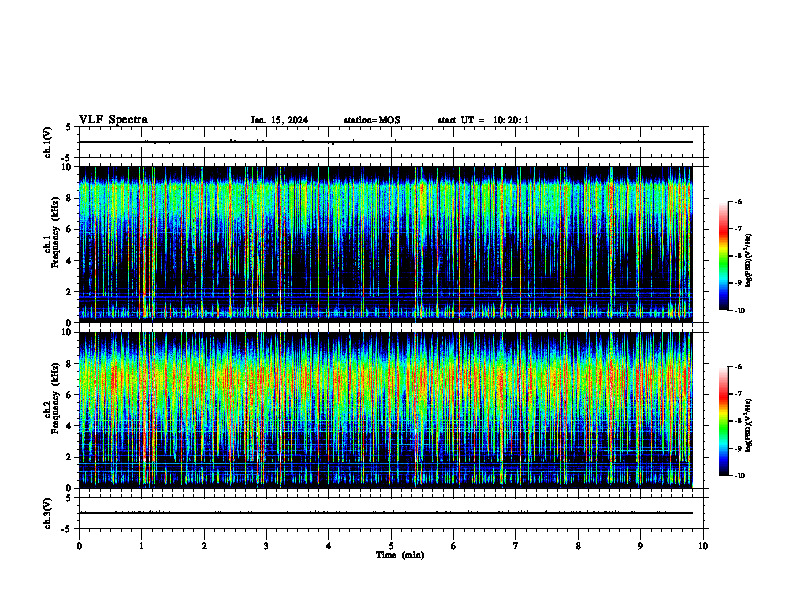The image size is (792, 612).
Task: Click the "4" kHz tick of ch.1 spectrogram
Action: point(70,261)
